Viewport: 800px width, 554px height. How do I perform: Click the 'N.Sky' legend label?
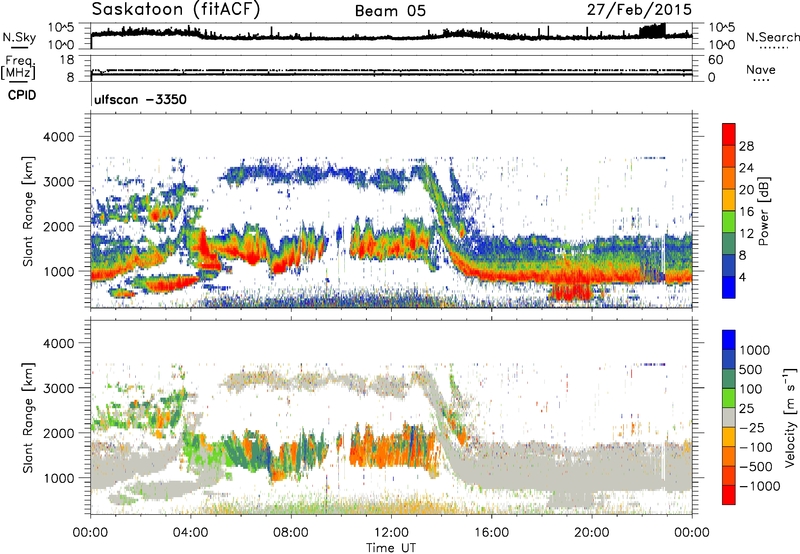tap(19, 37)
